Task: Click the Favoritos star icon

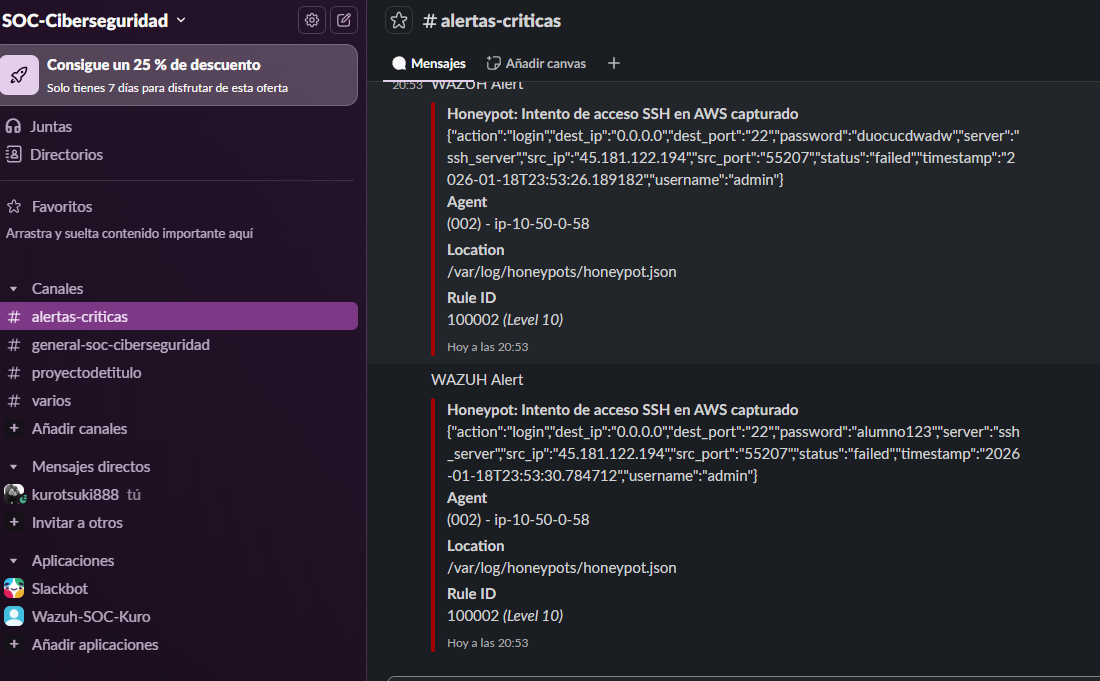Action: (x=14, y=206)
